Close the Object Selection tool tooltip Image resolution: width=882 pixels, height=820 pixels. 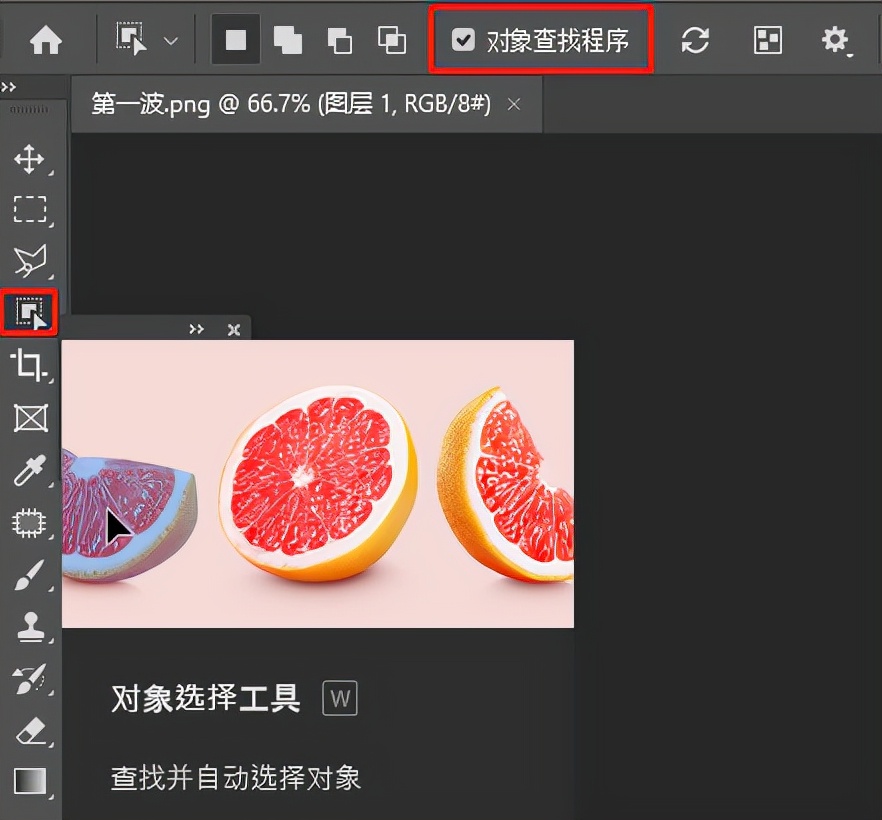[x=233, y=329]
